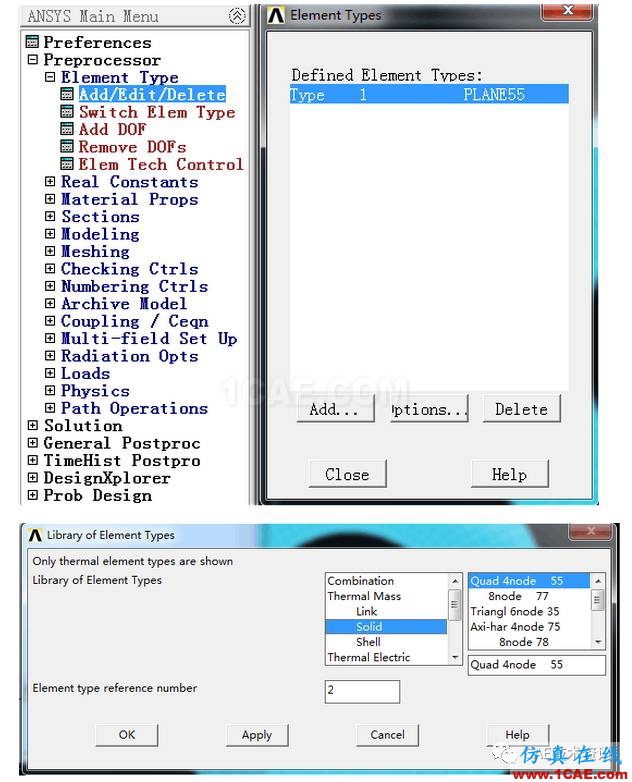Click the Add DOF icon
The height and width of the screenshot is (782, 632).
click(x=67, y=129)
